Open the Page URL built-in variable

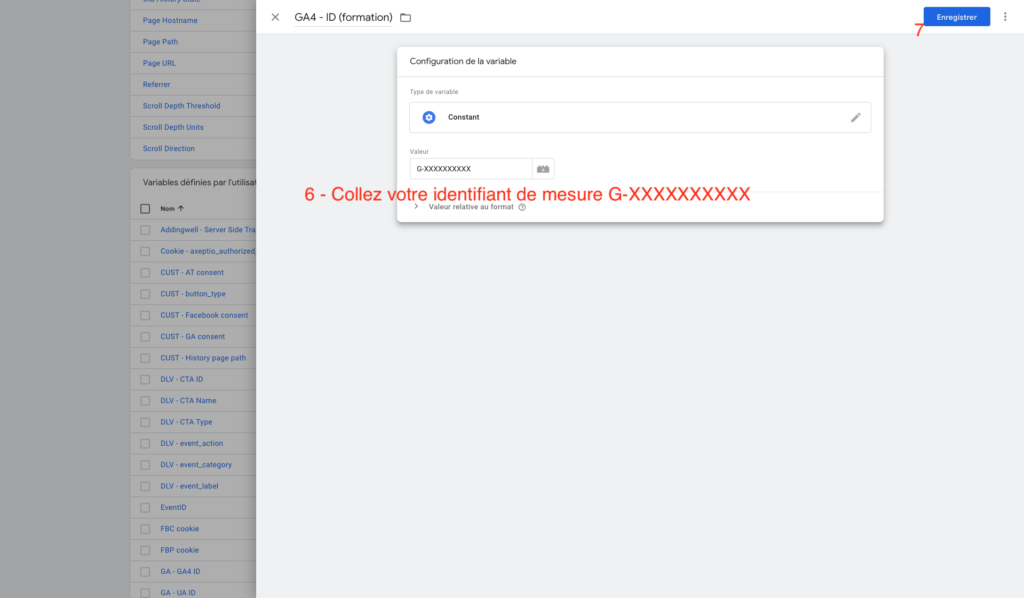pyautogui.click(x=159, y=63)
